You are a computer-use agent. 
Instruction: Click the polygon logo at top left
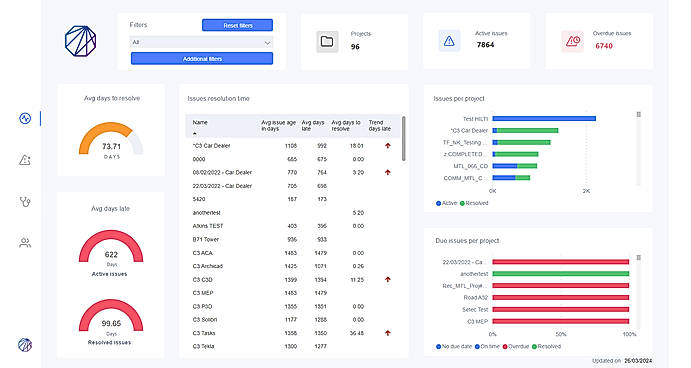tap(81, 41)
